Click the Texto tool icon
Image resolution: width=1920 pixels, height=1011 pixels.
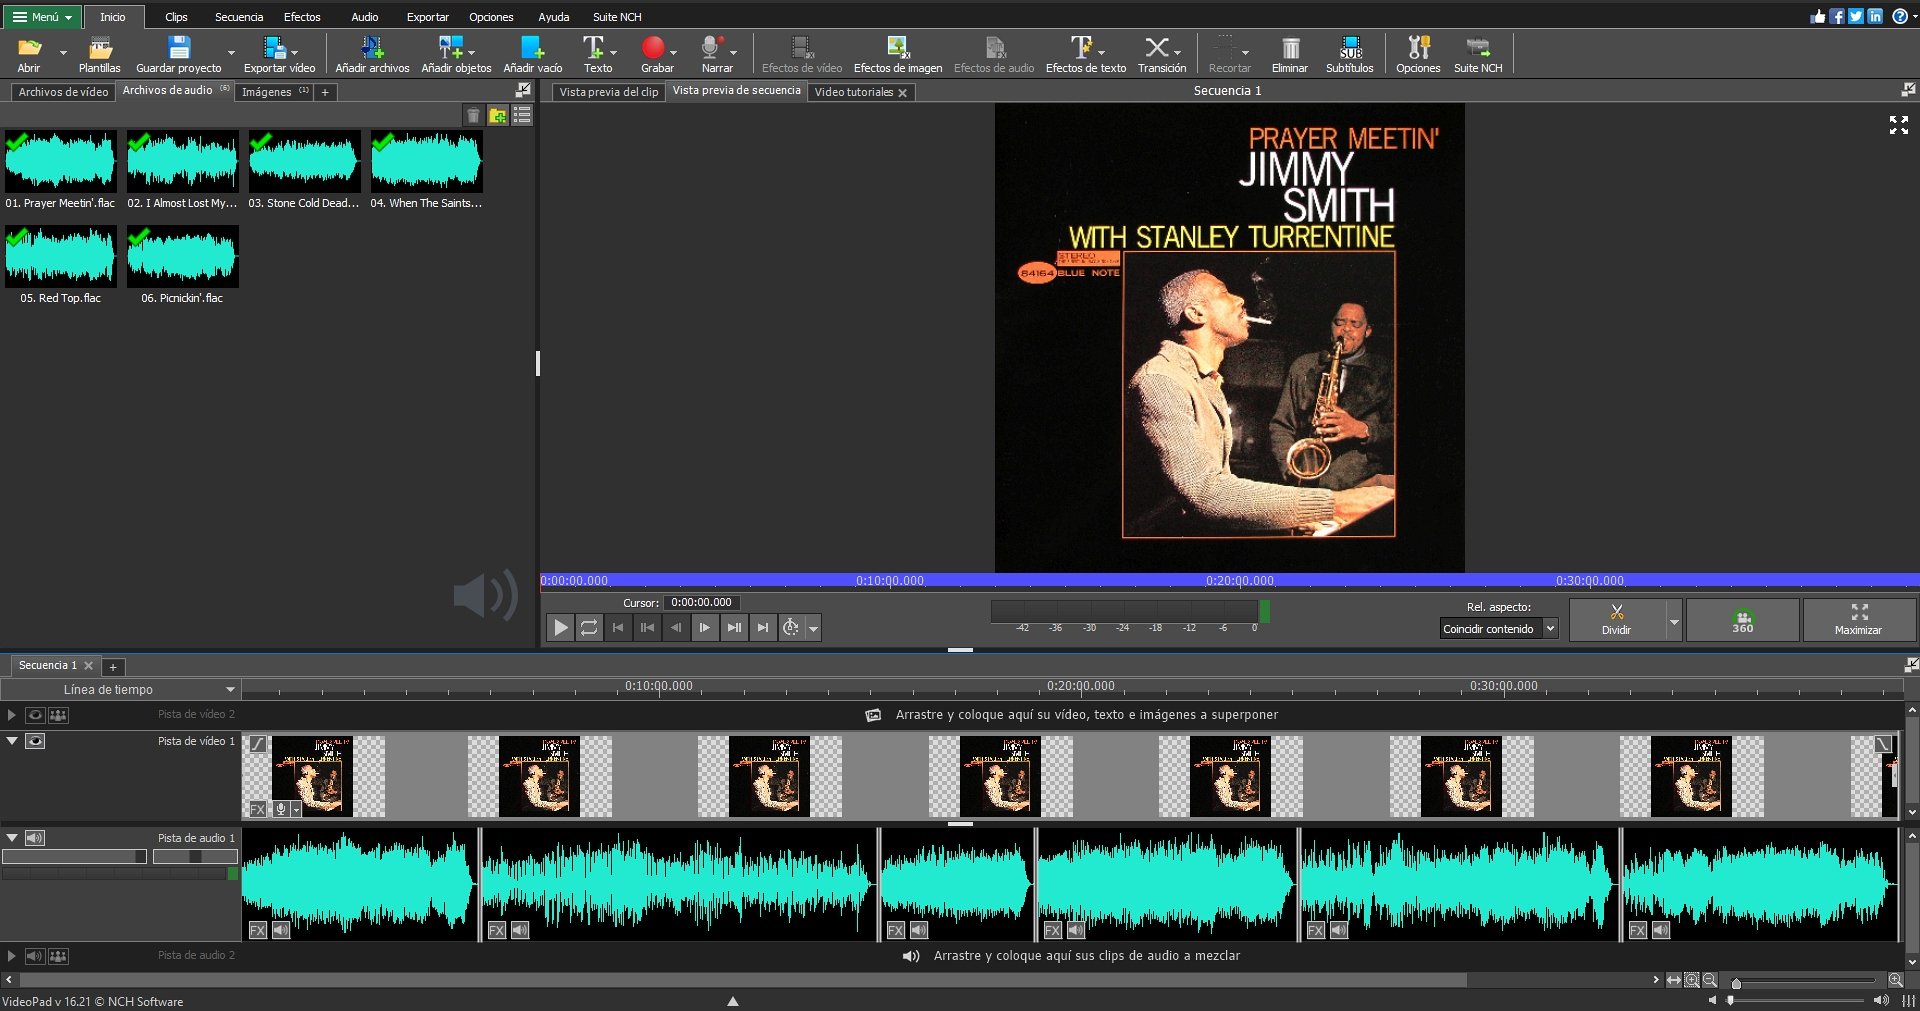click(x=597, y=54)
